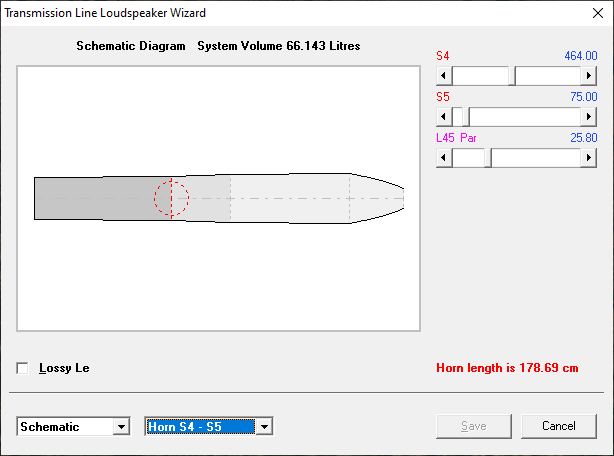Image resolution: width=614 pixels, height=456 pixels.
Task: Cancel the wizard dialog
Action: [x=559, y=426]
